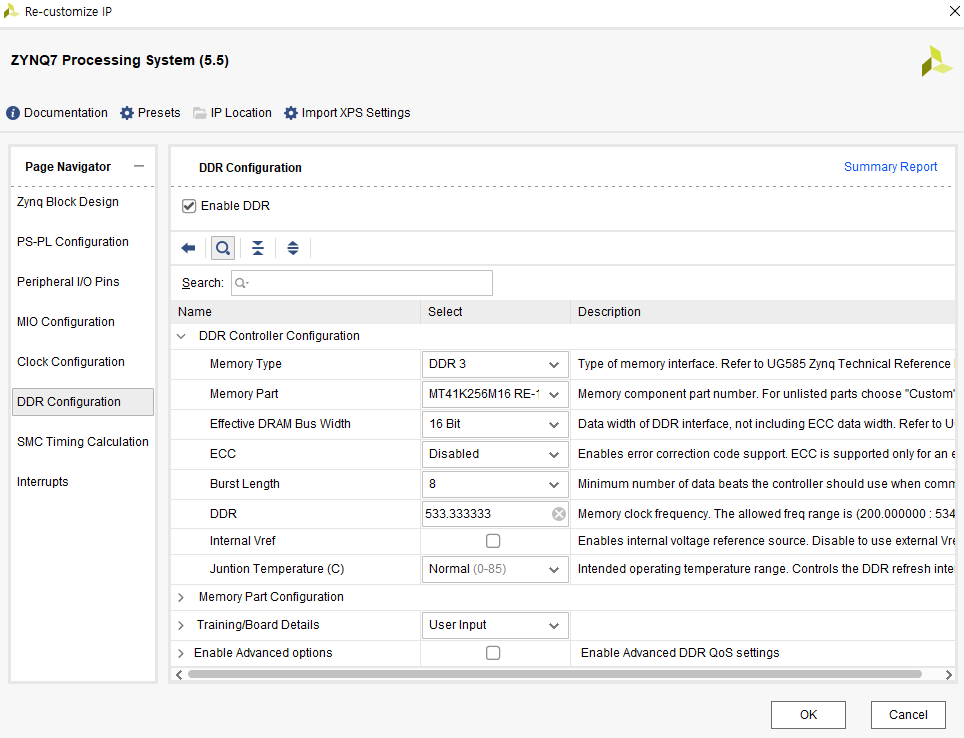Open the Presets menu

coord(159,113)
